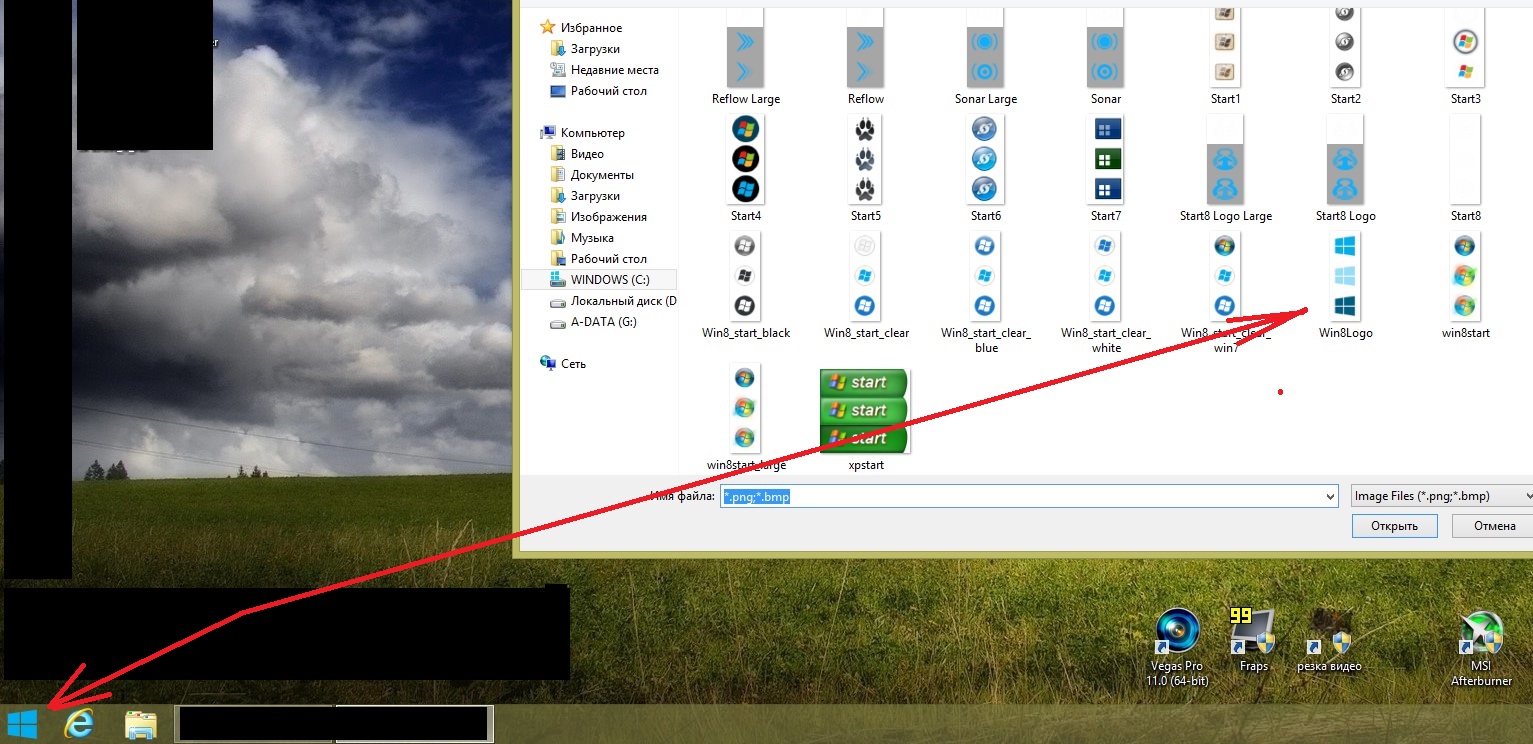Select the Локальный диск drive
Screen dimensions: 1533x744
click(x=613, y=301)
